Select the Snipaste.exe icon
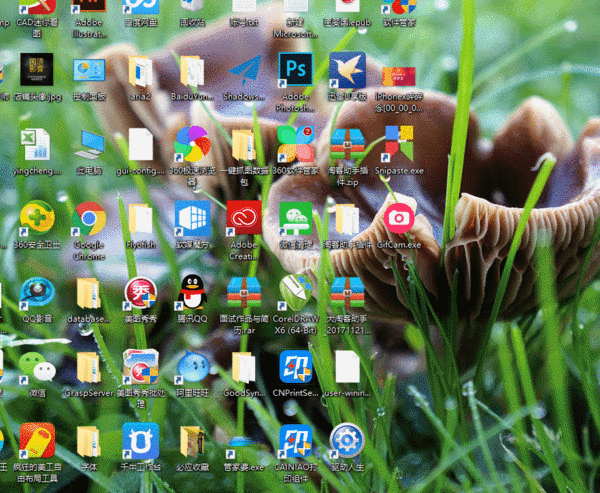This screenshot has height=493, width=600. pyautogui.click(x=399, y=144)
